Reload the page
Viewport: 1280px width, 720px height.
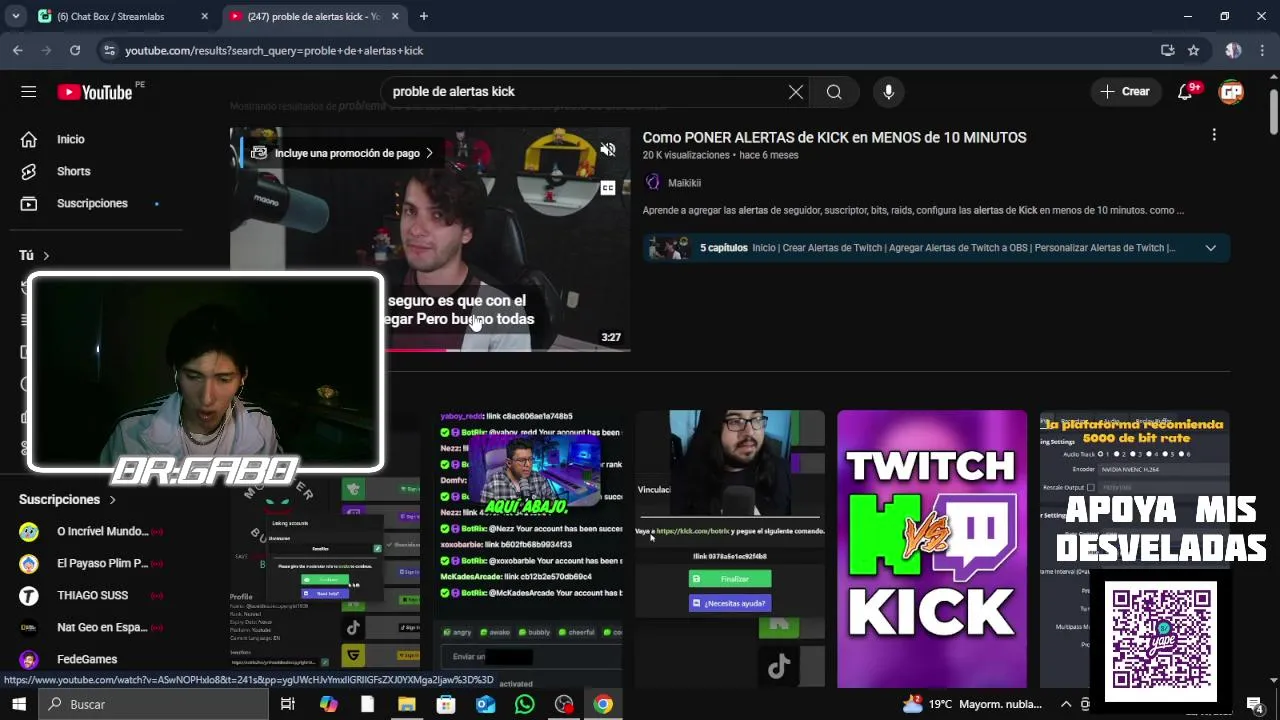(x=75, y=50)
